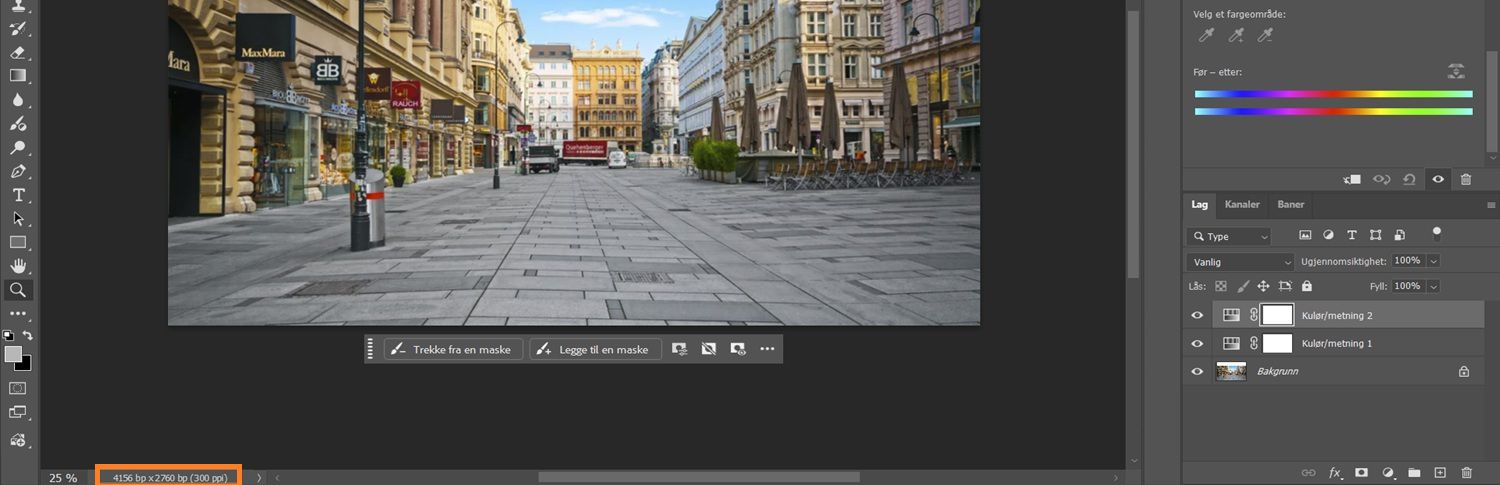Filter layers by pixel layers
Screen dimensions: 1500x485
point(1305,235)
